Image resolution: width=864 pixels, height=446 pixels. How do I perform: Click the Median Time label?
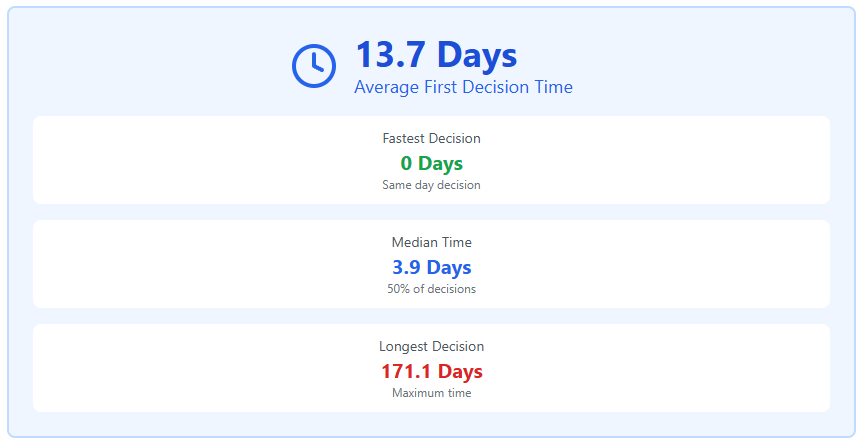[x=431, y=243]
